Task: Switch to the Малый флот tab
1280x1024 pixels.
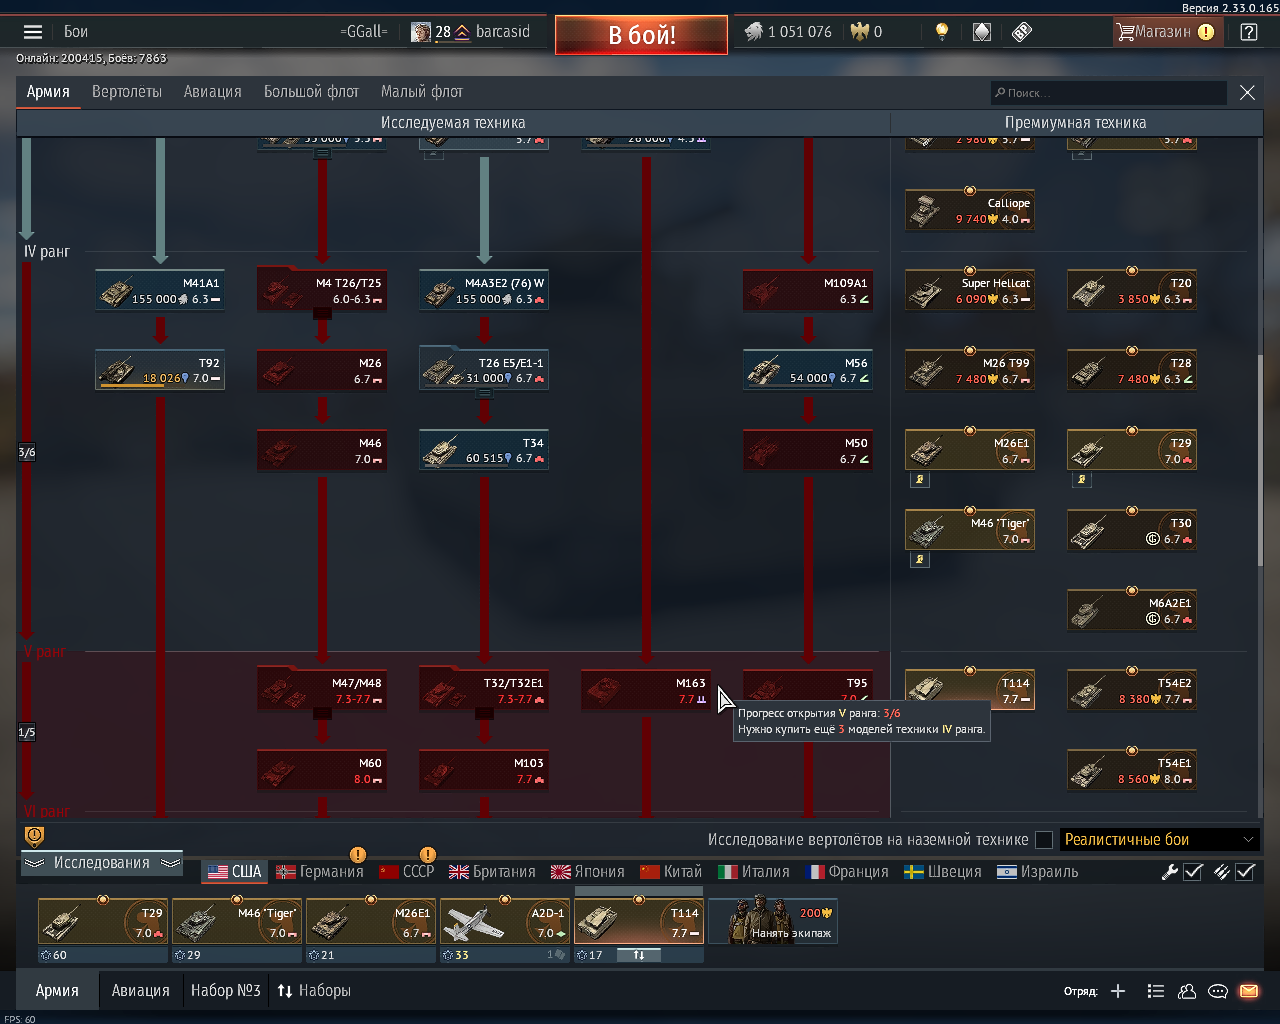Action: [x=422, y=92]
